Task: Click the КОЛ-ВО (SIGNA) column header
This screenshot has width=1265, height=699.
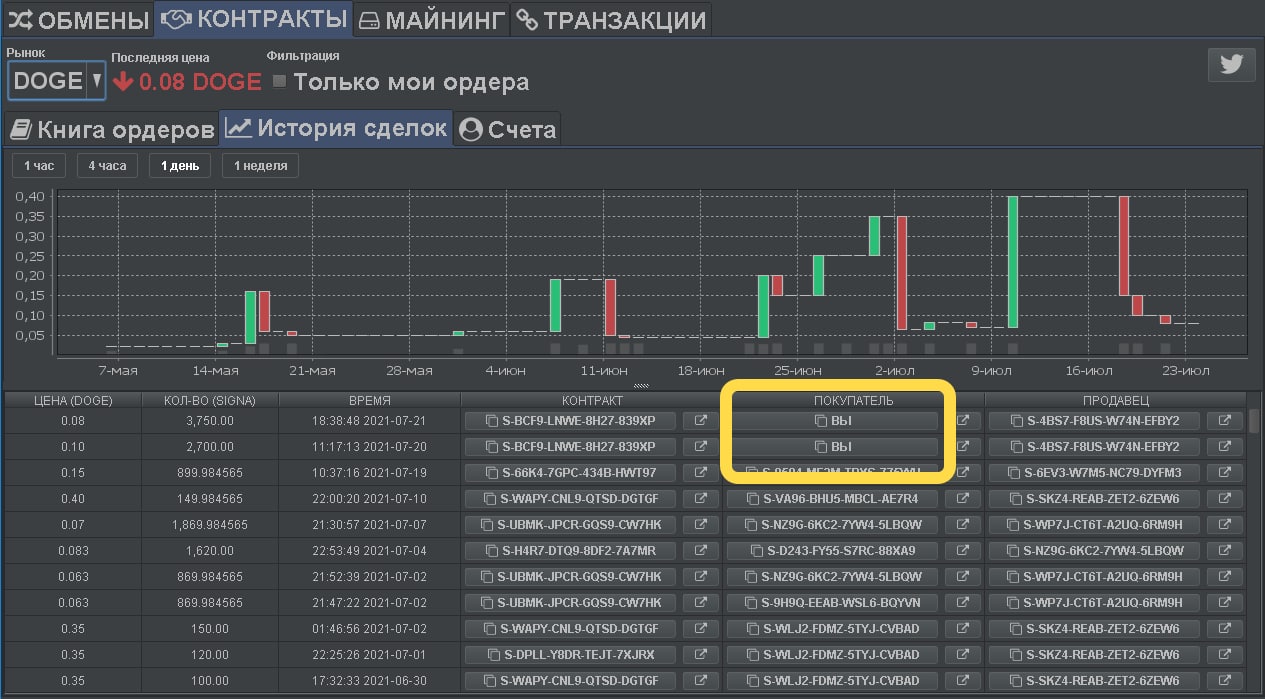Action: tap(209, 400)
